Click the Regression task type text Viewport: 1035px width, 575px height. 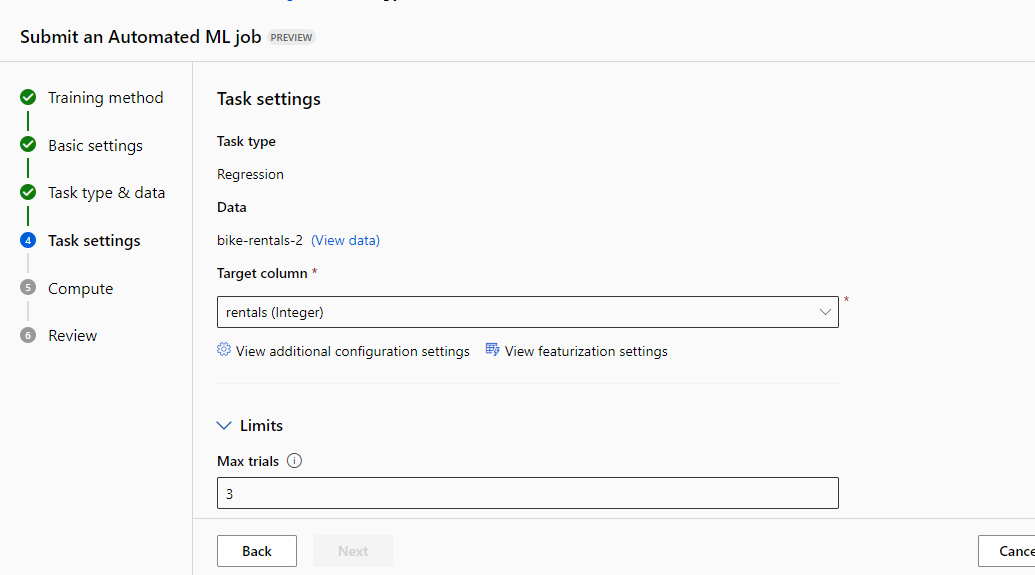click(x=250, y=174)
